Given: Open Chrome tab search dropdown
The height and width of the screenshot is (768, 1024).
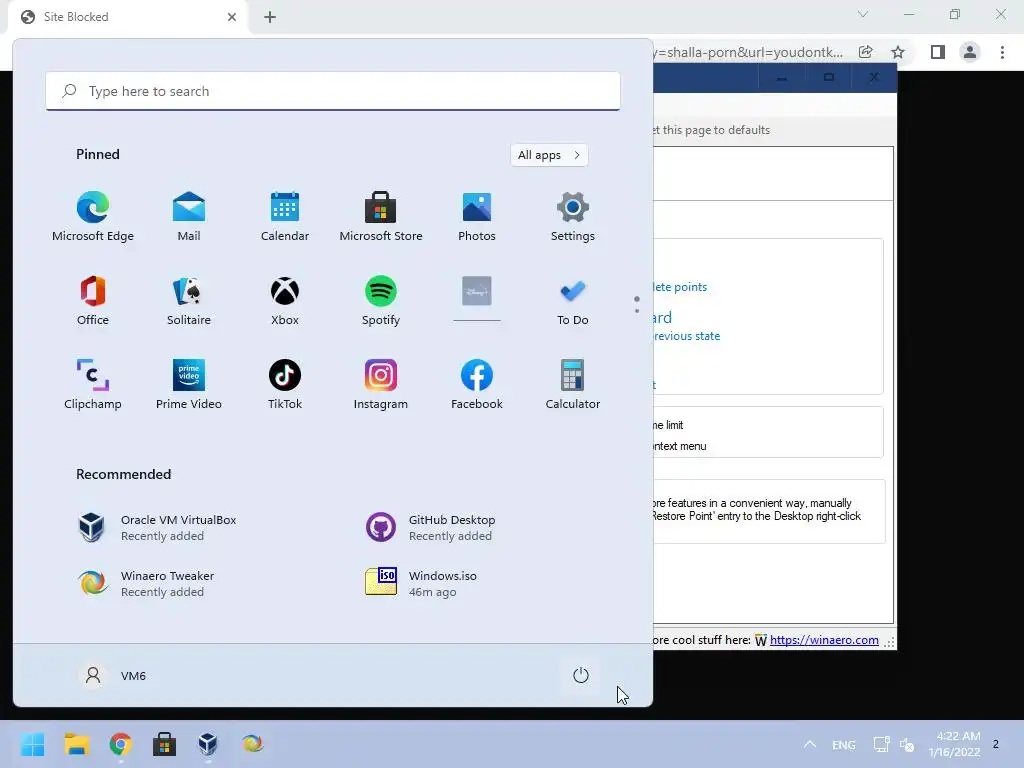Looking at the screenshot, I should (863, 14).
